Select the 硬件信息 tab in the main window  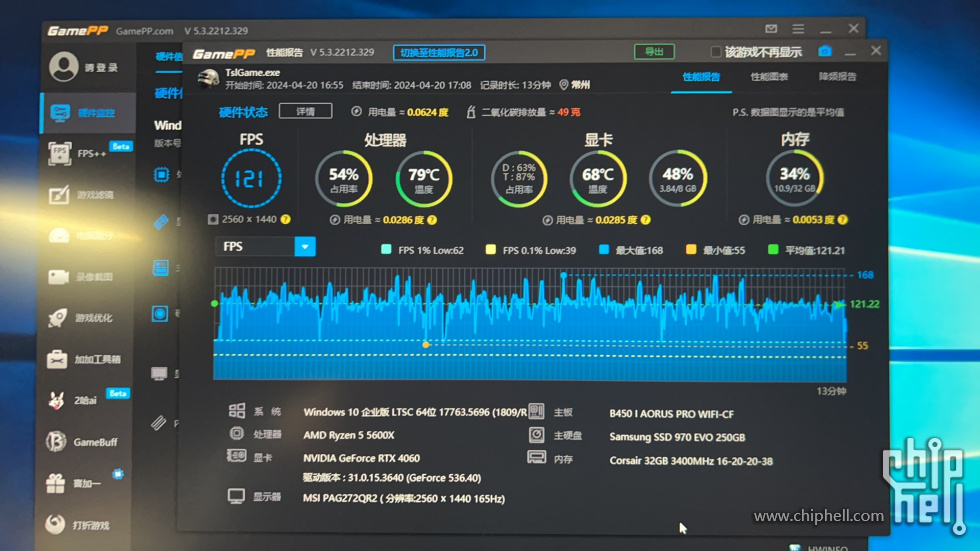(169, 57)
